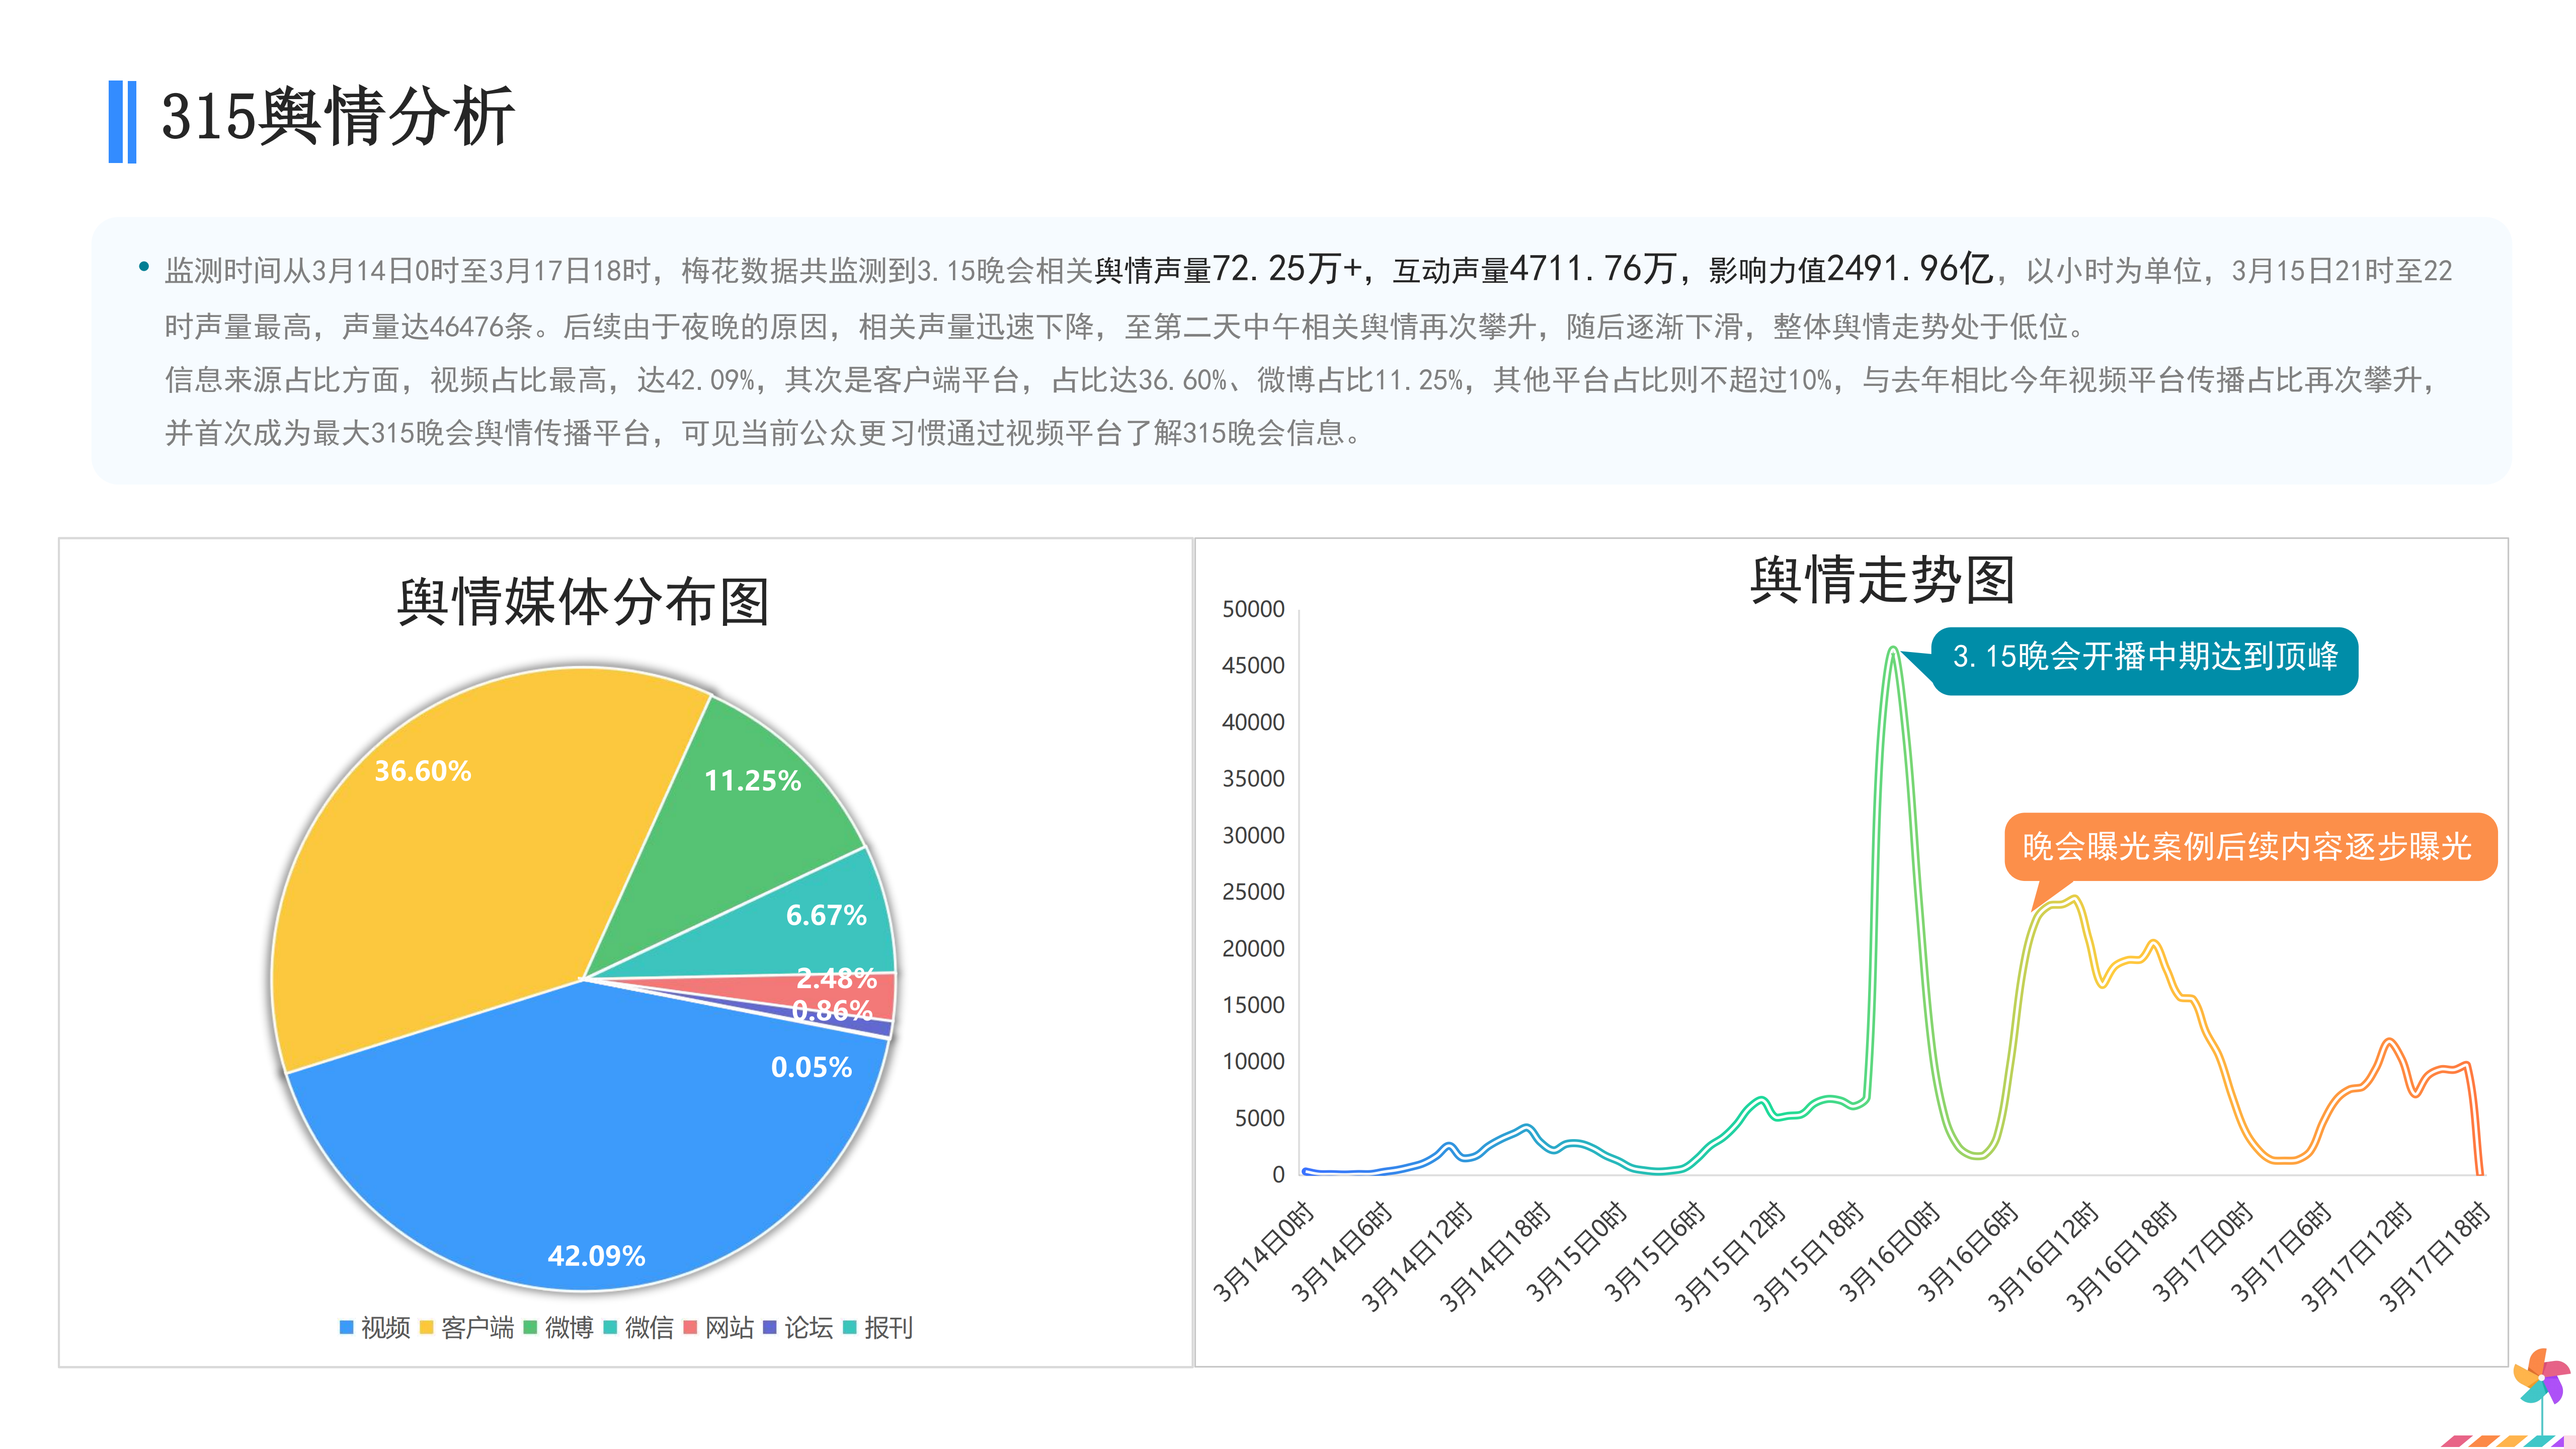Viewport: 2576px width, 1449px height.
Task: Click the blue 视频 legend swatch
Action: coord(346,1327)
